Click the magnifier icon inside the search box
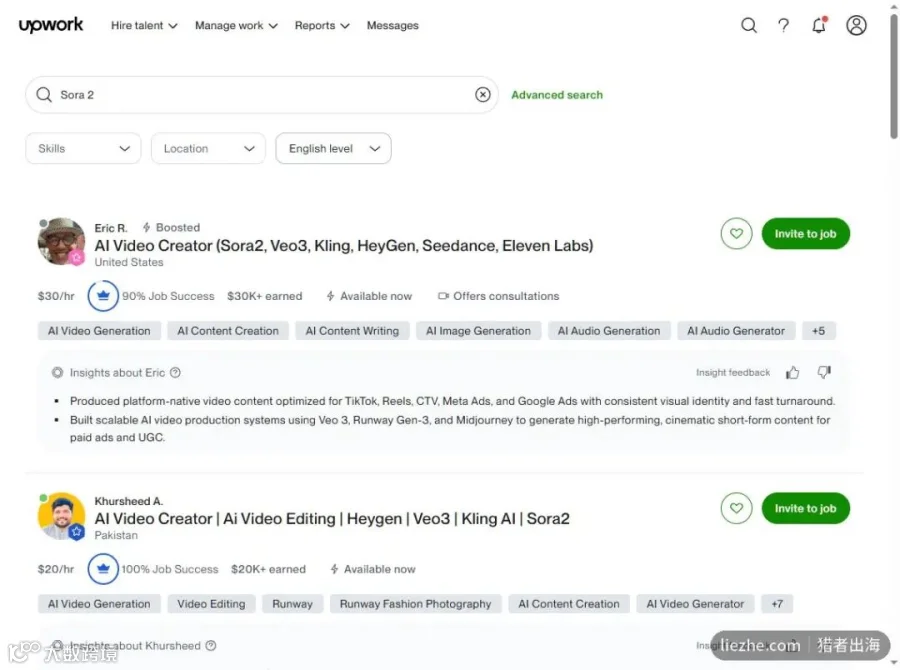Viewport: 900px width, 670px height. click(x=44, y=95)
